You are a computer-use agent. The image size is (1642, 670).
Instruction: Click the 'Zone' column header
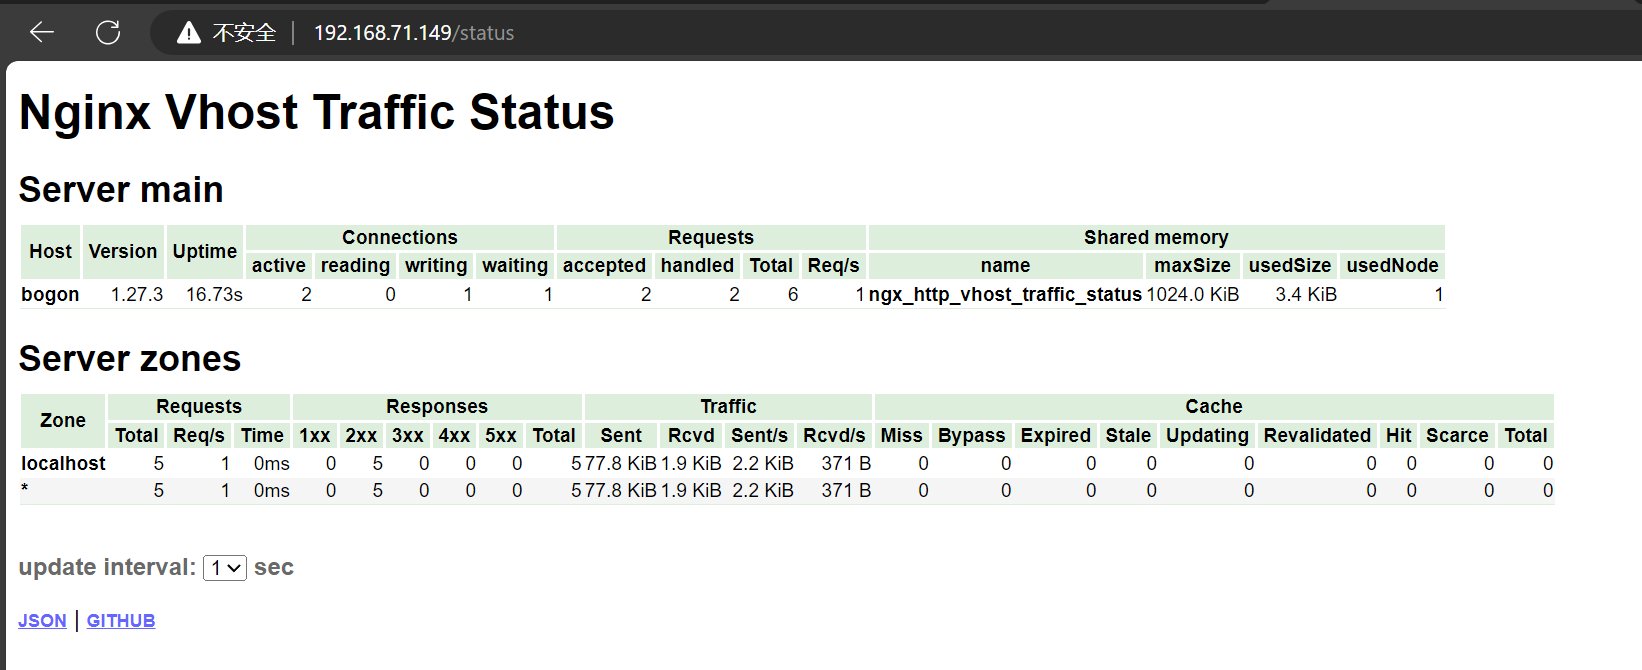(63, 420)
